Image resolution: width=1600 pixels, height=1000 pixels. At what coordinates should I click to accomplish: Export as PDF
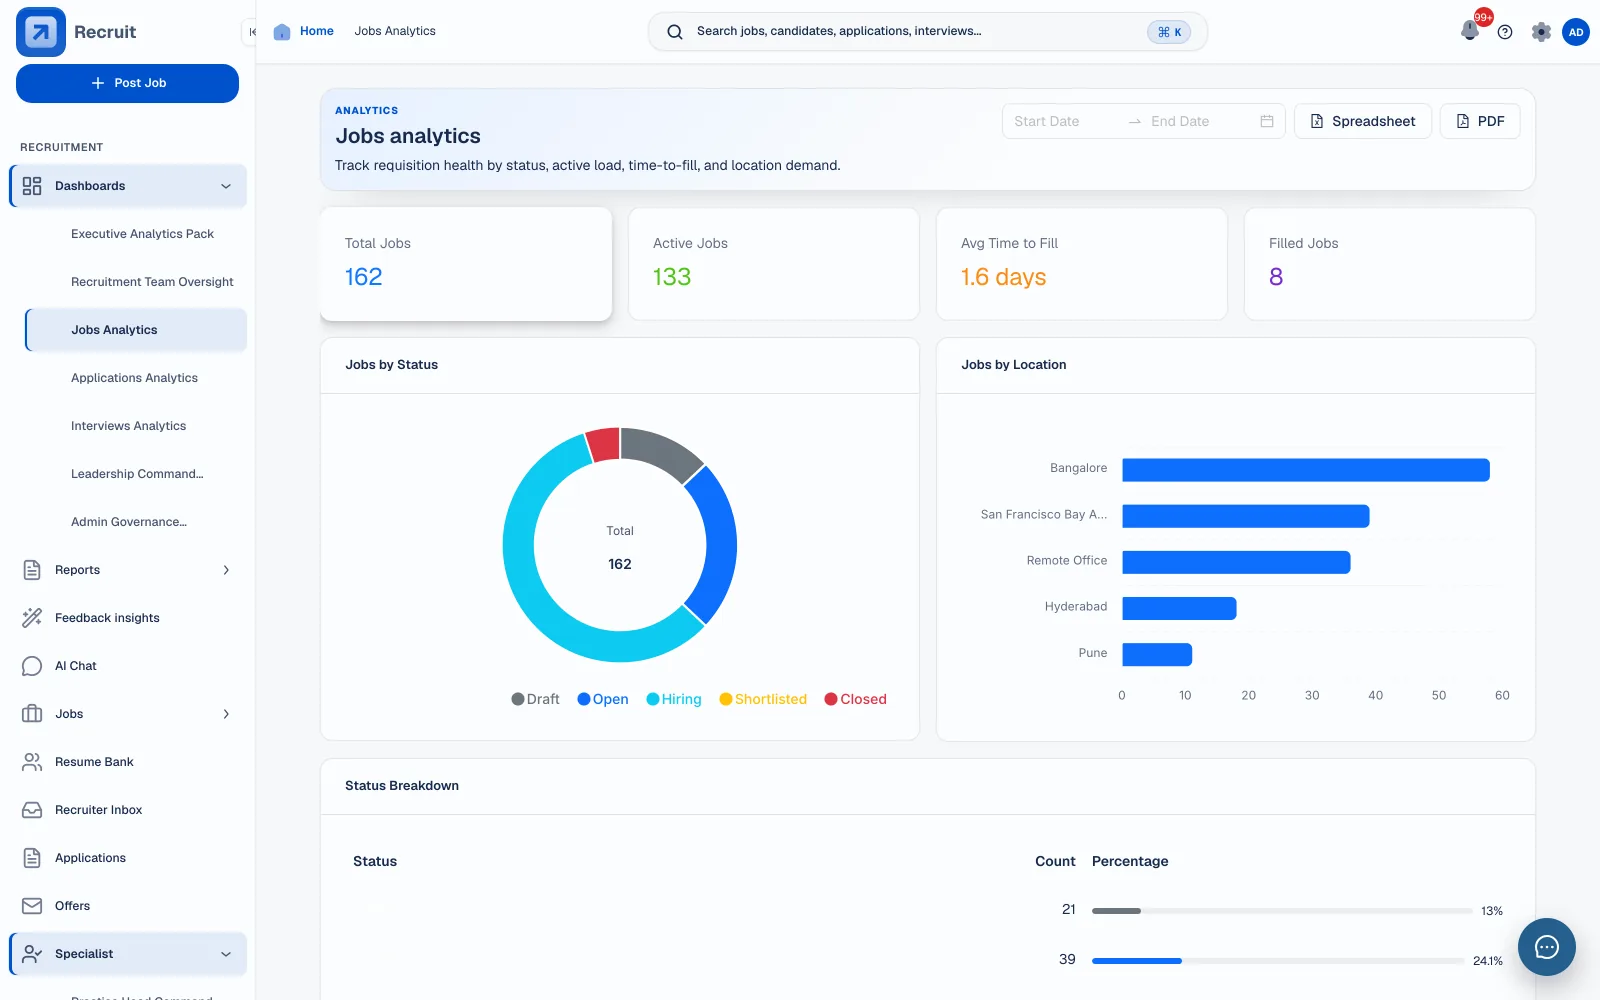[1480, 121]
